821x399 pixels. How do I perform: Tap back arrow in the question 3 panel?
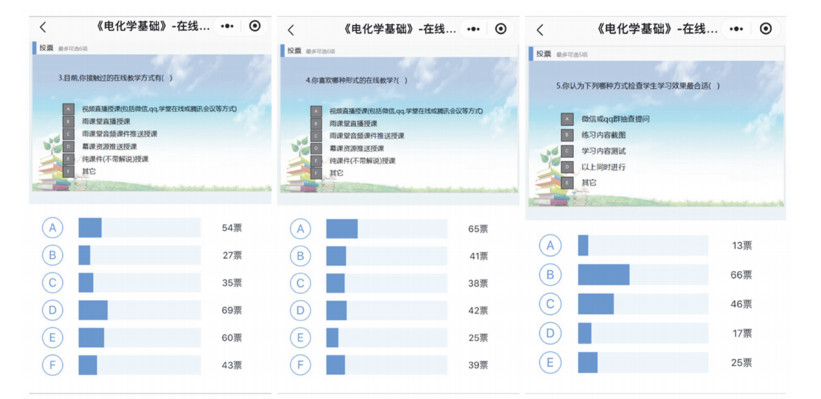click(x=43, y=27)
